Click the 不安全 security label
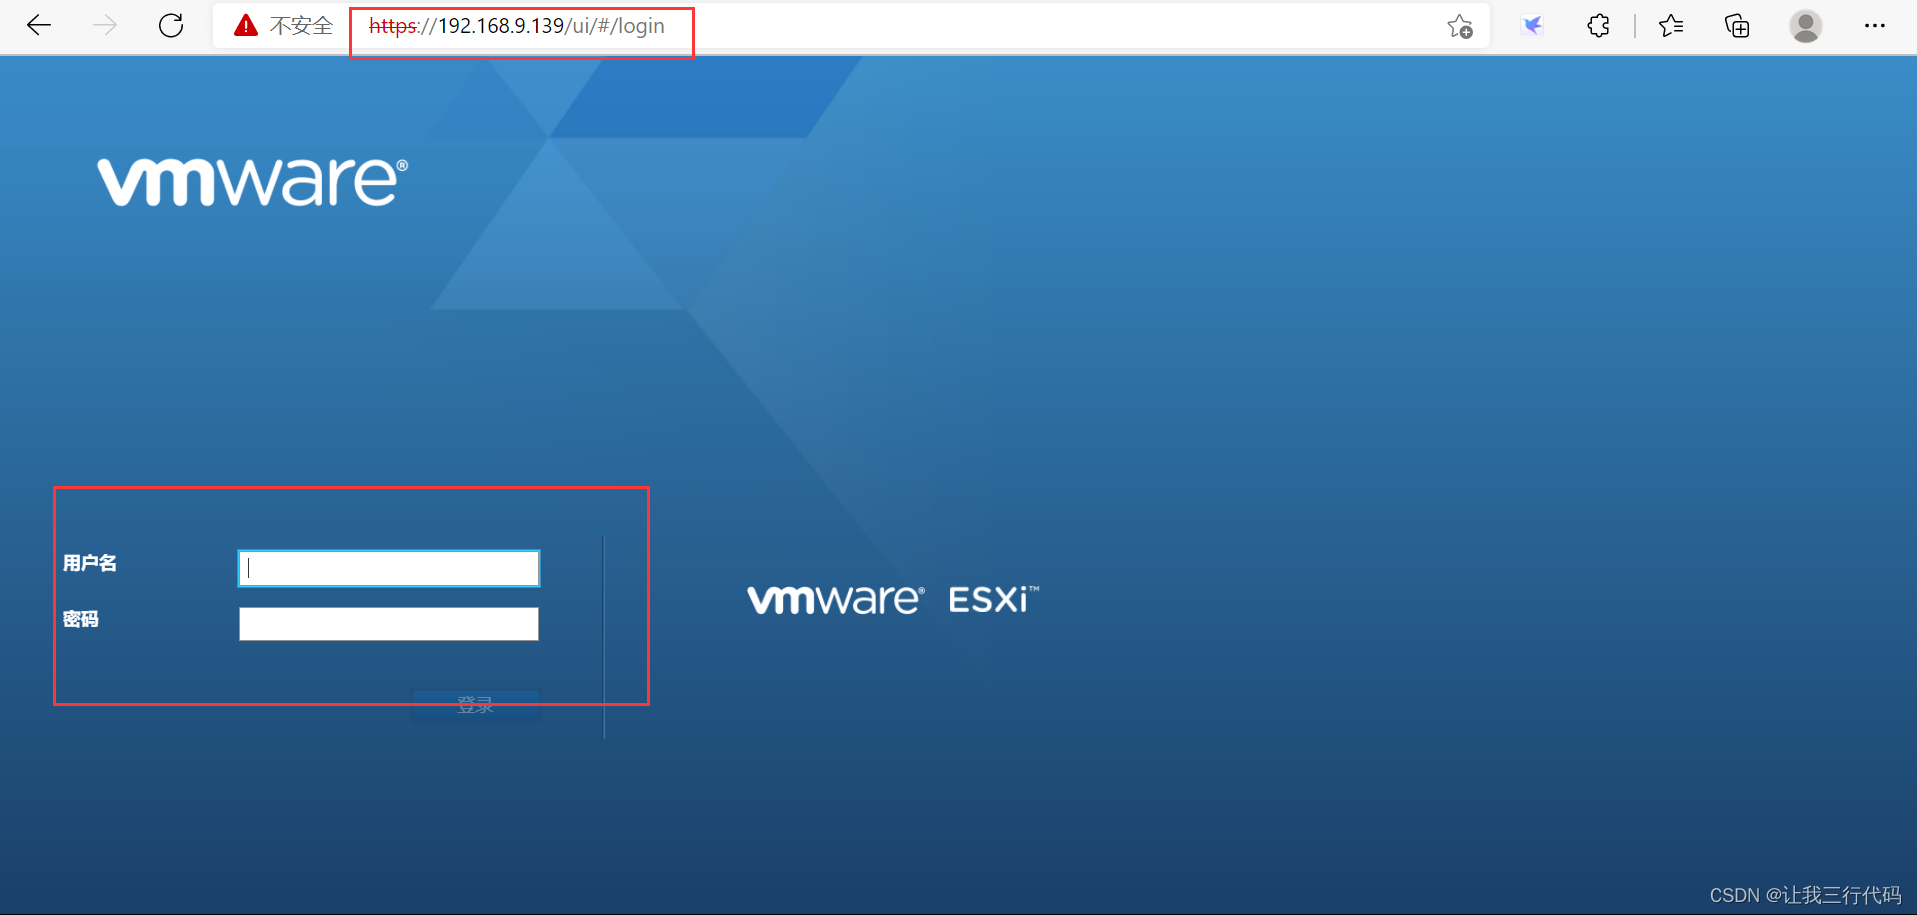 click(301, 26)
